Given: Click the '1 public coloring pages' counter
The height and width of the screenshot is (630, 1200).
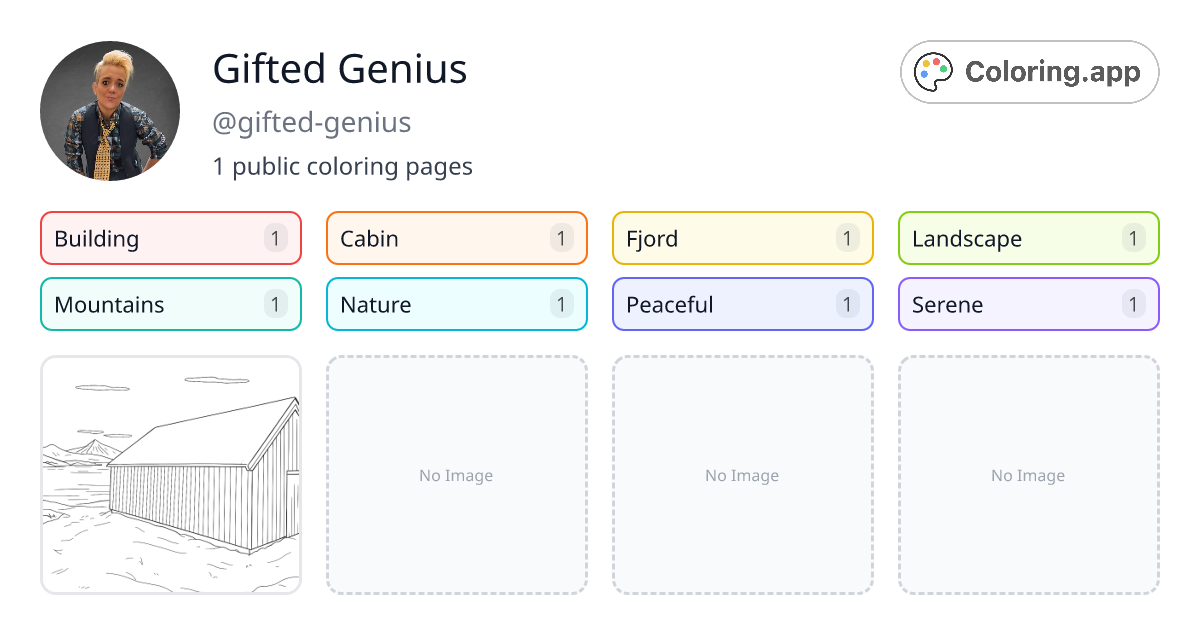Looking at the screenshot, I should tap(342, 166).
